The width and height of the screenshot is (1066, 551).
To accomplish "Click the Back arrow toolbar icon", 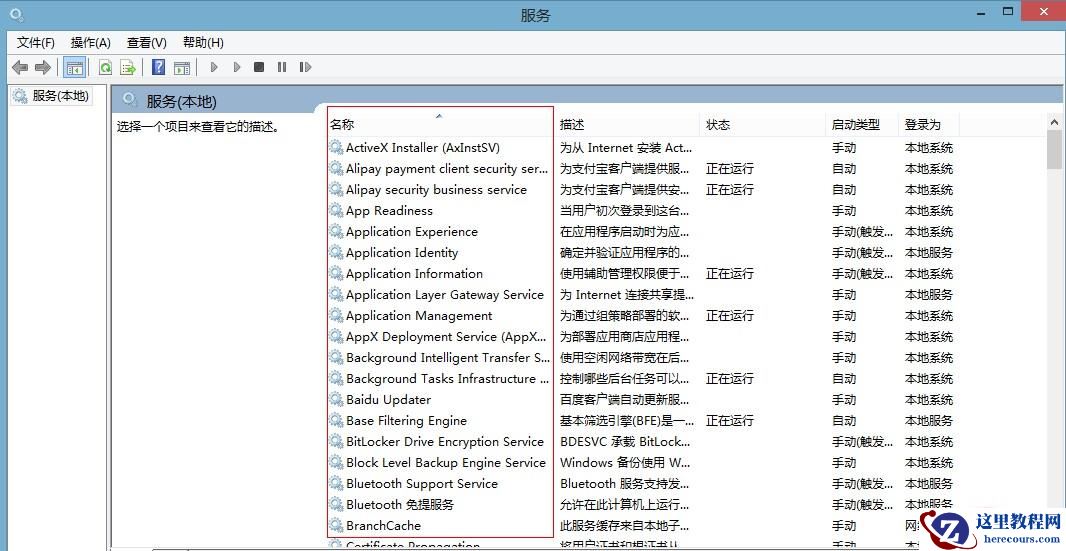I will click(20, 67).
